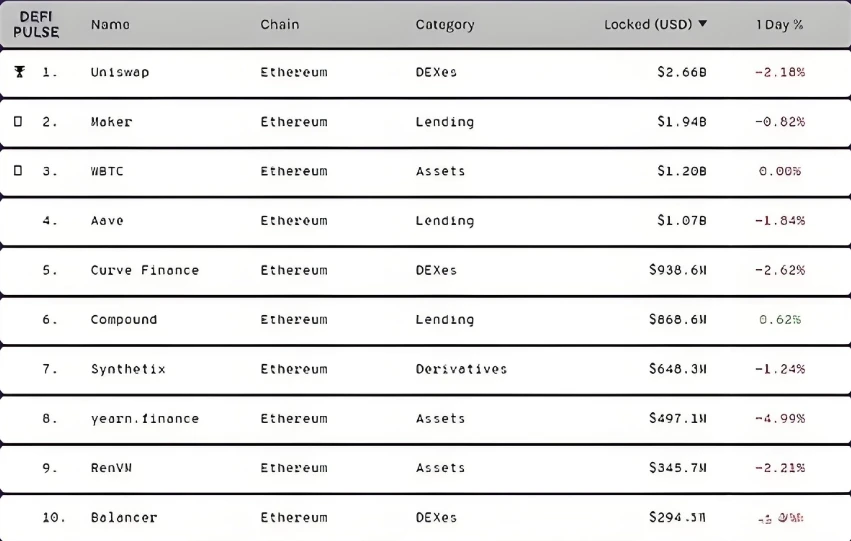Viewport: 851px width, 541px height.
Task: Sort table by Category column header
Action: click(445, 25)
